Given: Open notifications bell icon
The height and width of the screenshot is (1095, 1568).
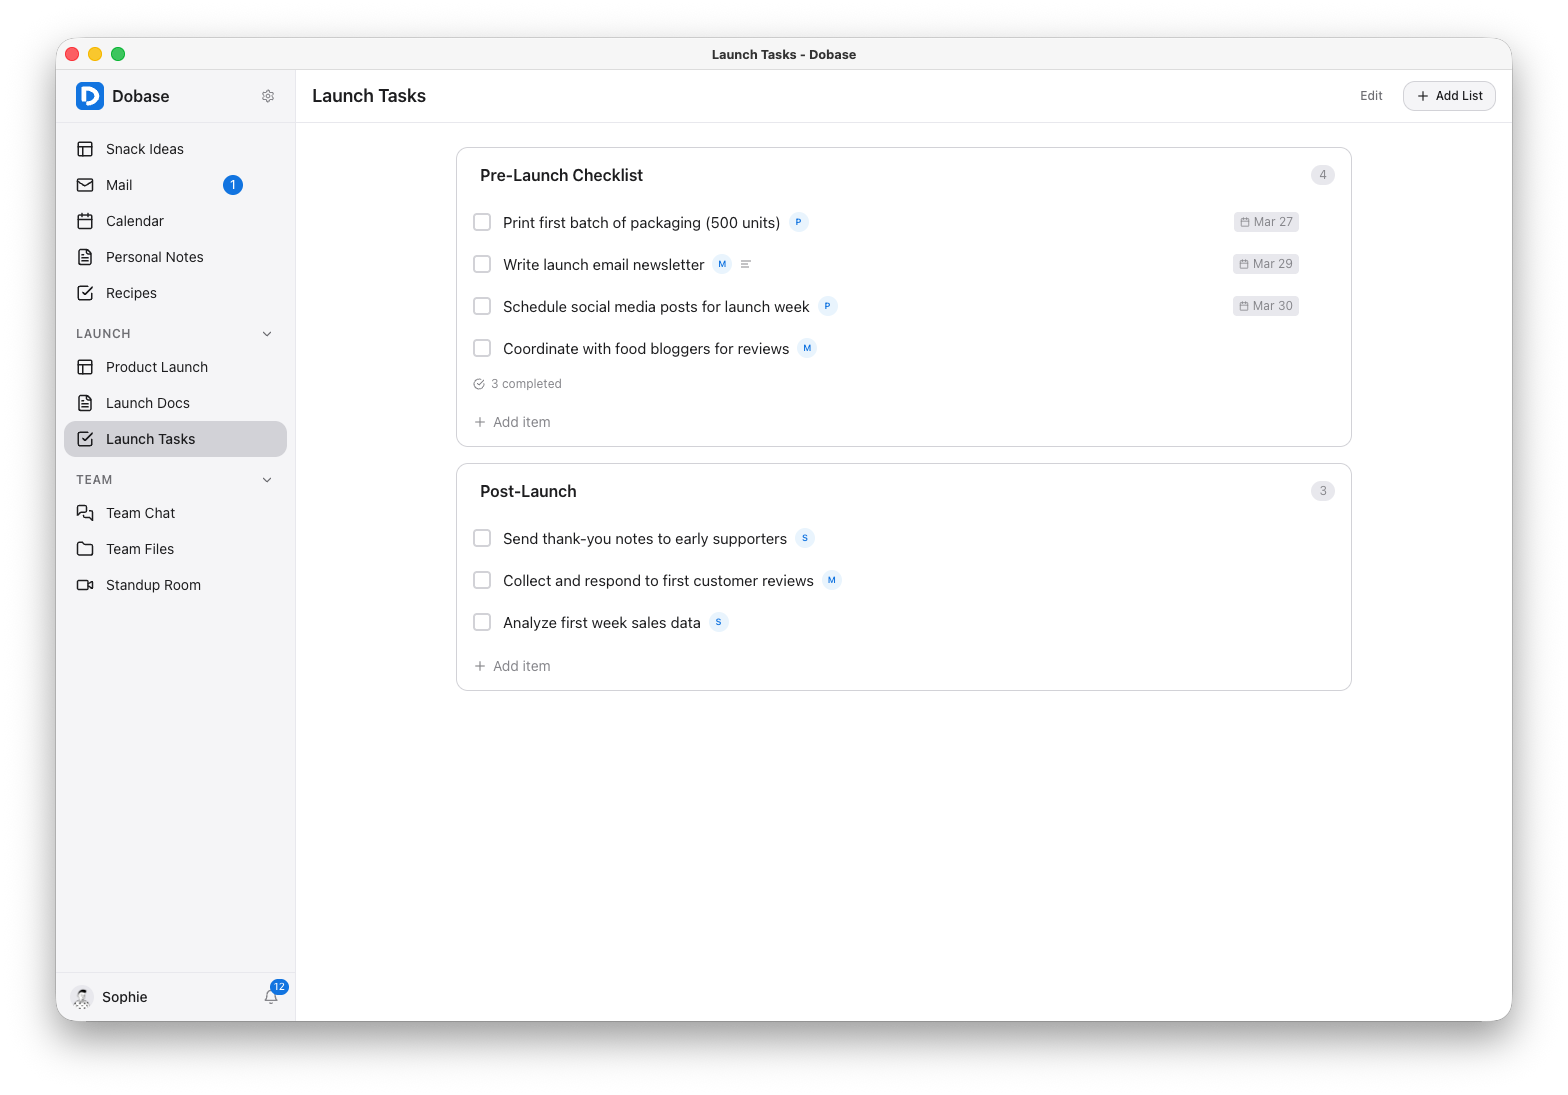Looking at the screenshot, I should pos(271,996).
